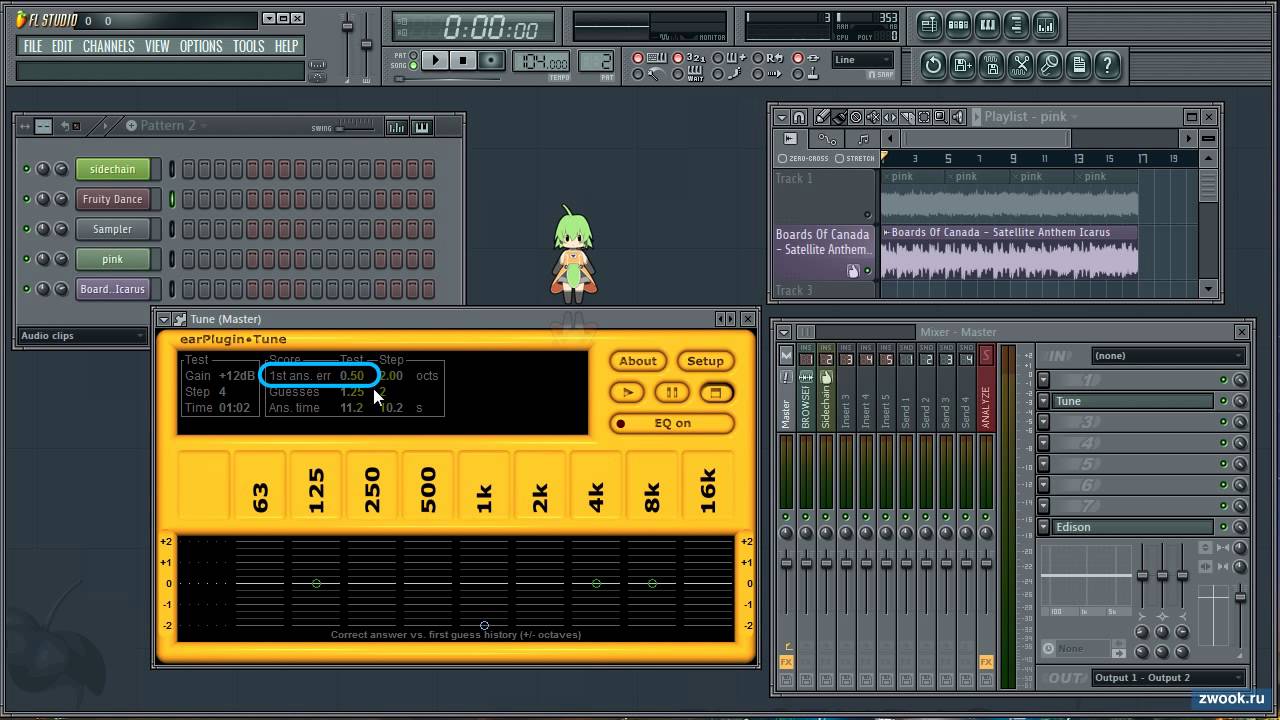Open the Piano Roll view in the top toolbar
Viewport: 1280px width, 720px height.
[x=987, y=25]
